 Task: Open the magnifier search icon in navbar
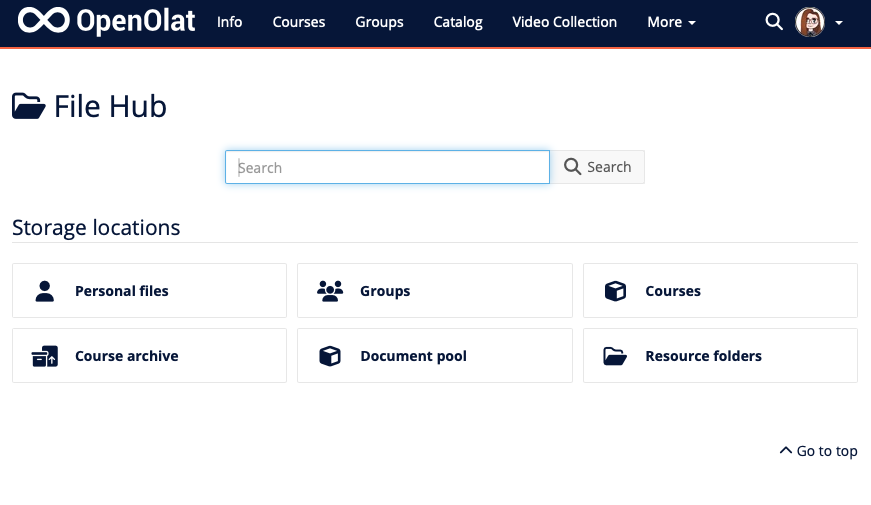coord(773,22)
